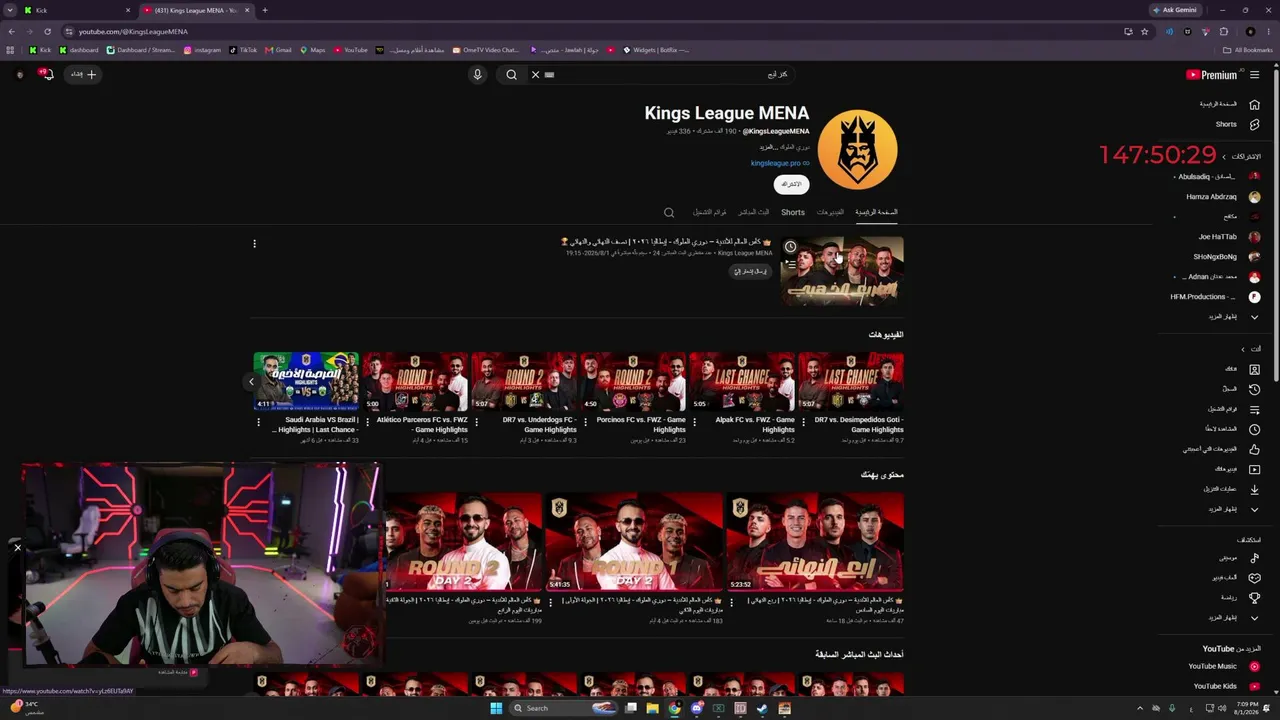The image size is (1280, 720).
Task: Open the YouTube hamburger guide menu
Action: (1254, 75)
